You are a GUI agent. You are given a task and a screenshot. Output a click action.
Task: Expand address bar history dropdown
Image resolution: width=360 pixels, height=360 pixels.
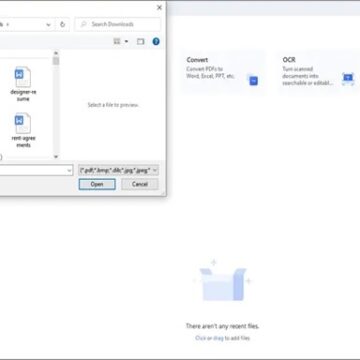click(x=49, y=24)
